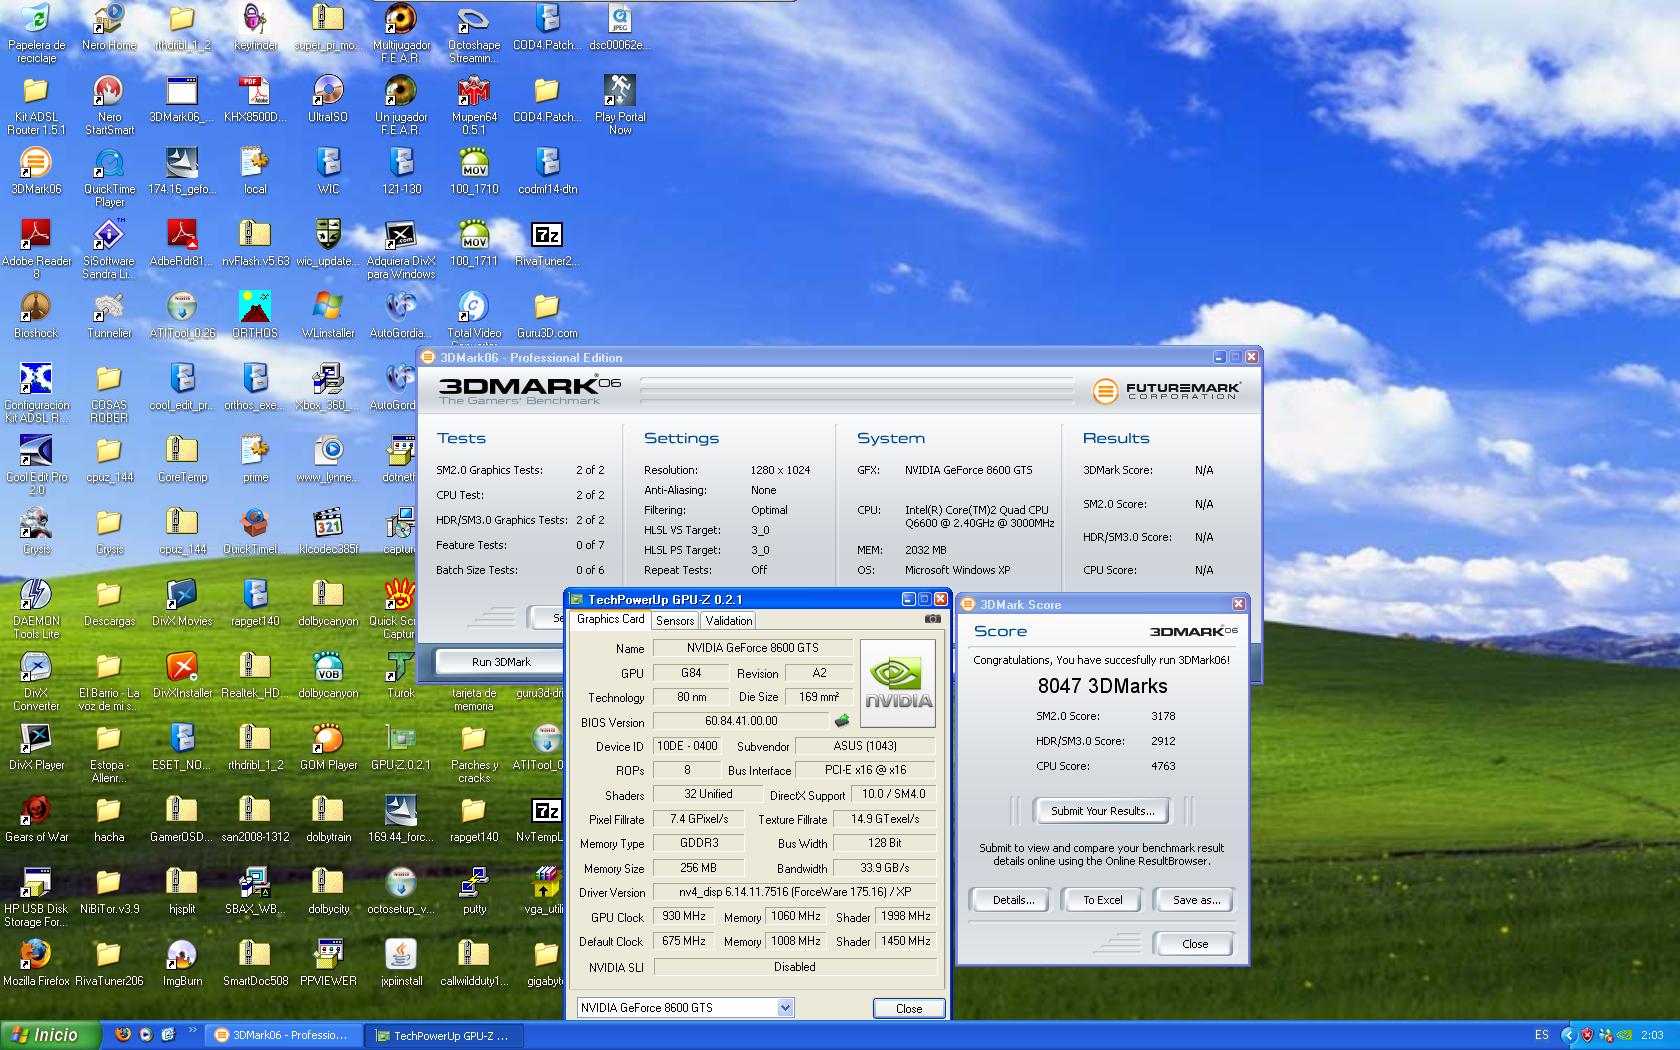Open the UltraISO desktop icon

pos(328,98)
